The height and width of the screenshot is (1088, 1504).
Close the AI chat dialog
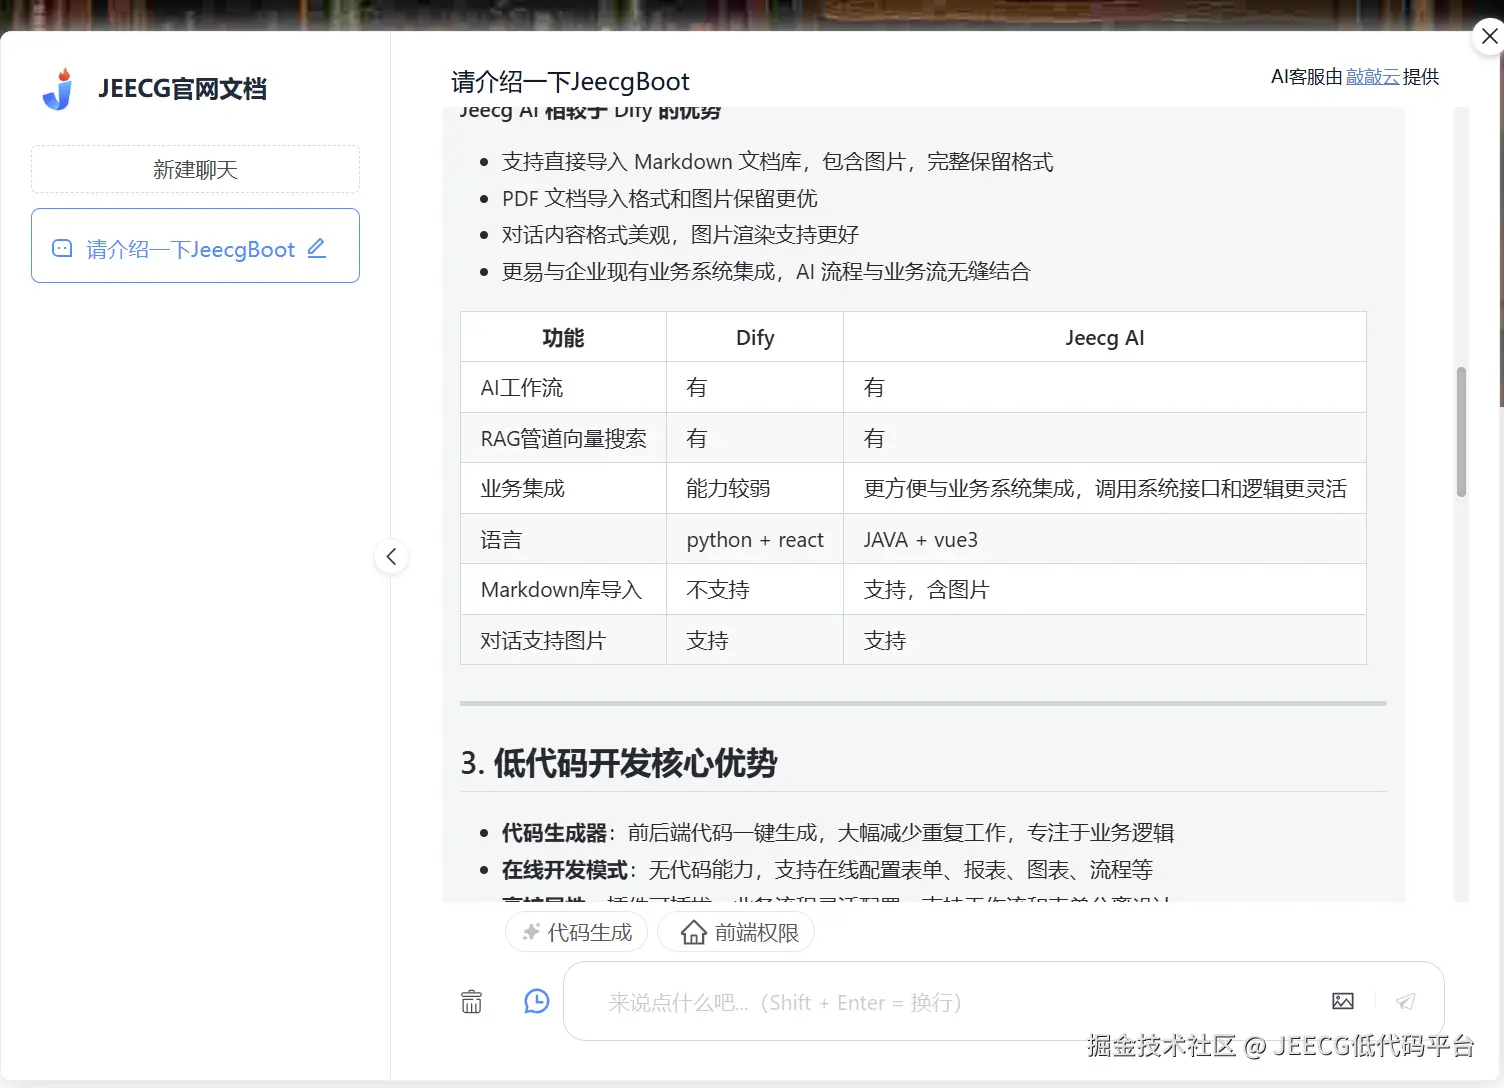point(1489,36)
